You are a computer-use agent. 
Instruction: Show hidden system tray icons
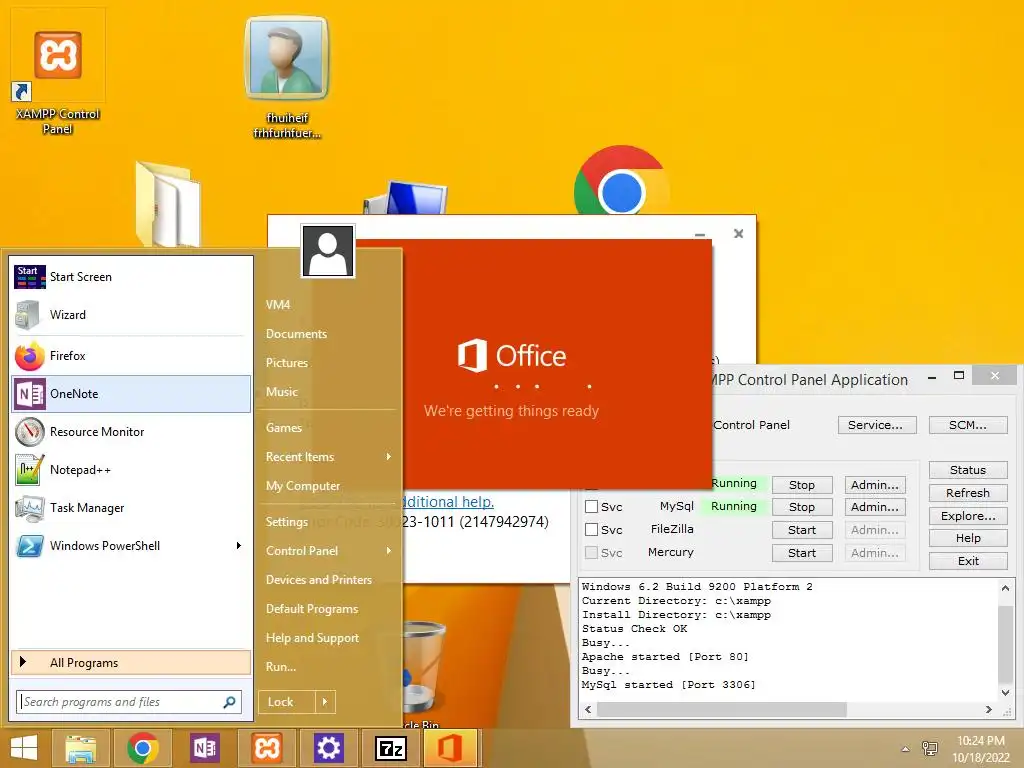point(905,749)
